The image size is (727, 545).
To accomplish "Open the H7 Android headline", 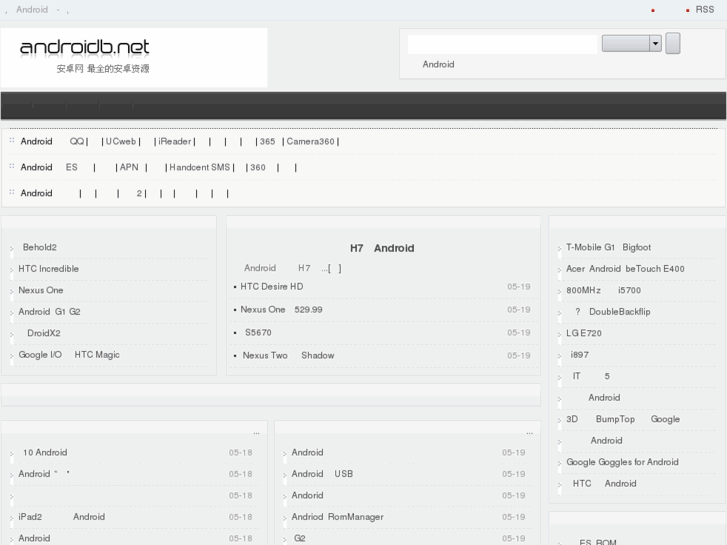I will [x=382, y=248].
